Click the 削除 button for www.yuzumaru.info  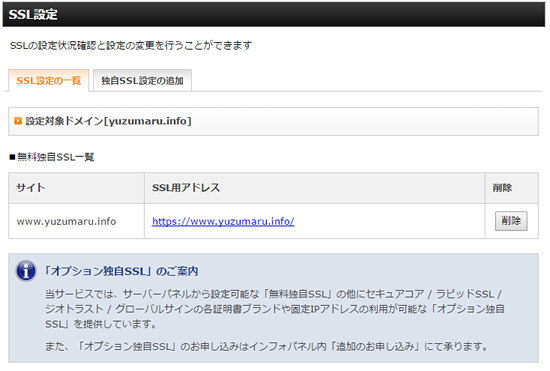click(x=511, y=221)
